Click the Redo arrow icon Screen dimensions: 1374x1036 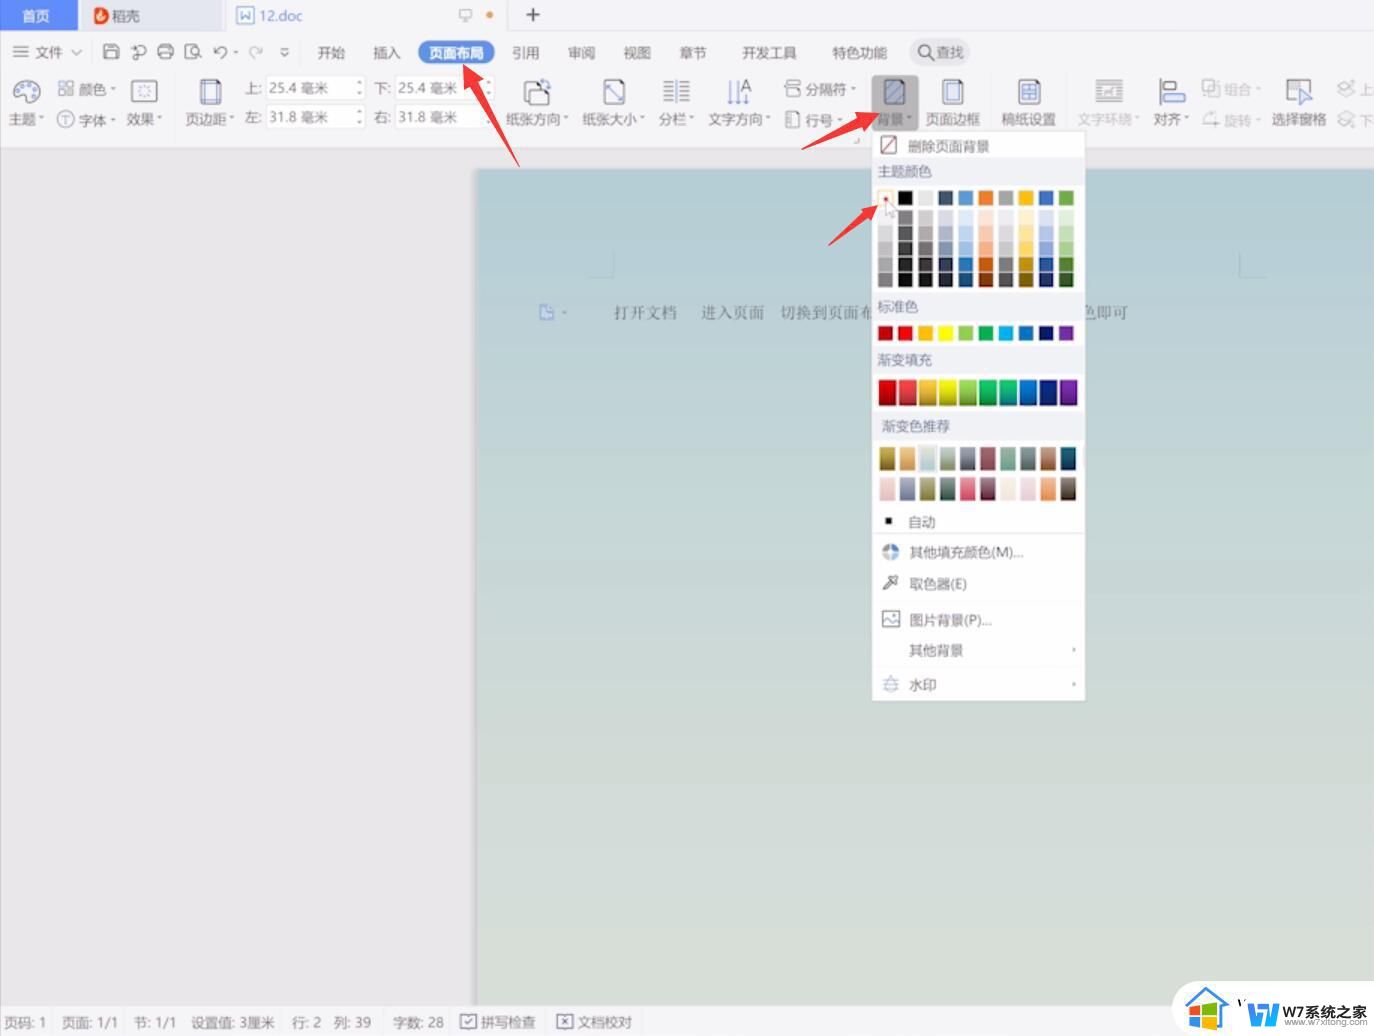point(256,52)
